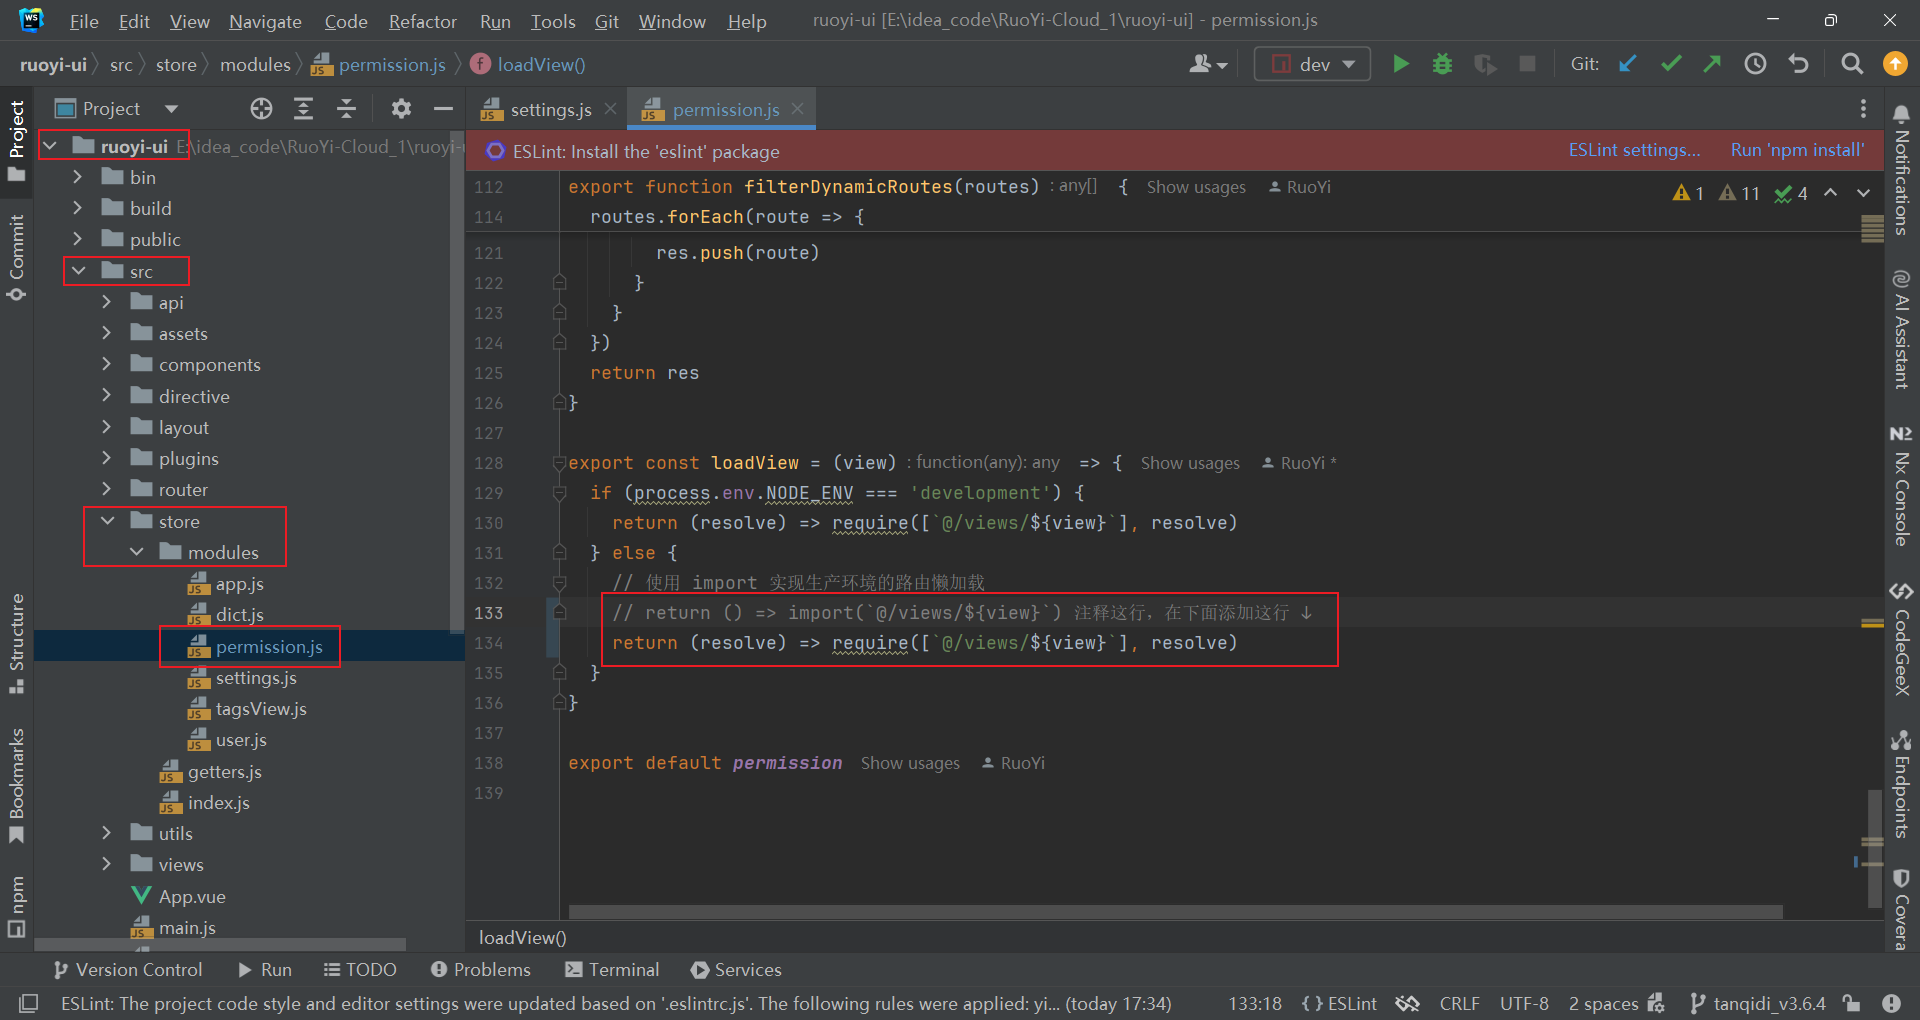Expand all in Project panel
The image size is (1920, 1020).
click(303, 108)
